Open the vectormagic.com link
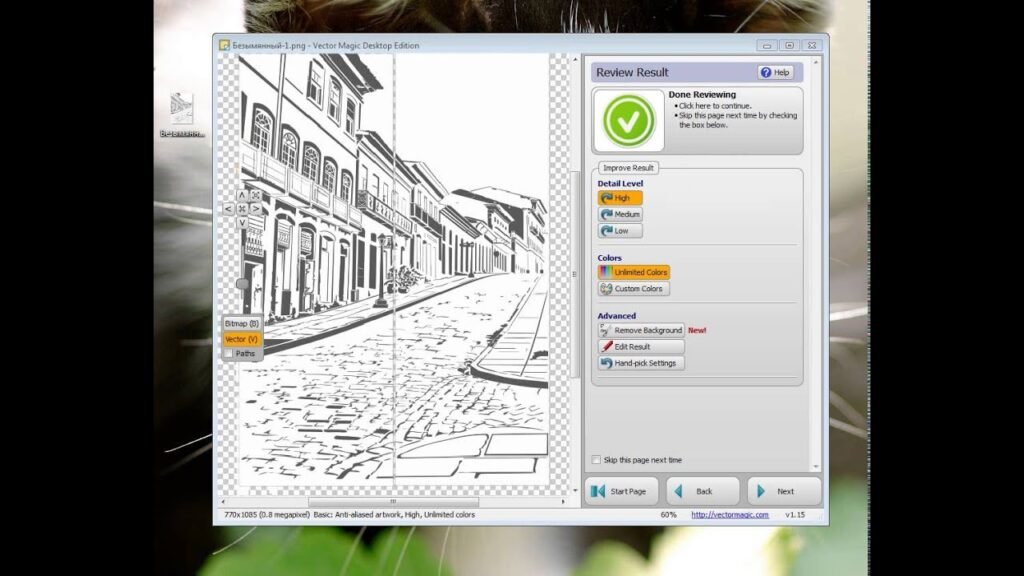Viewport: 1024px width, 576px height. [729, 515]
